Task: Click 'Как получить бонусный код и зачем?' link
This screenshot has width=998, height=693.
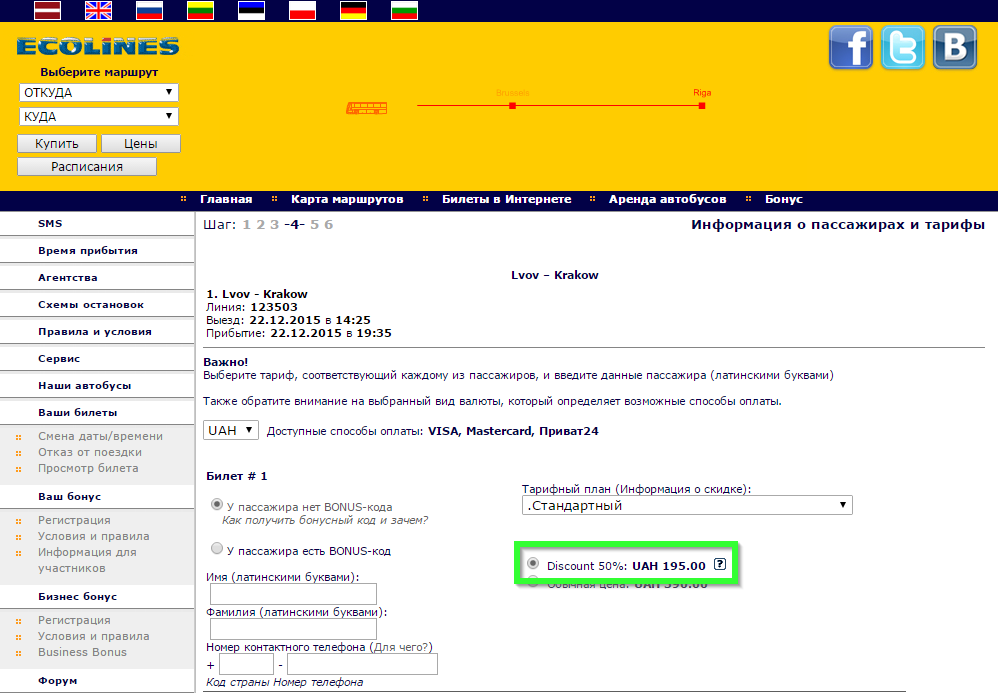Action: pos(325,520)
